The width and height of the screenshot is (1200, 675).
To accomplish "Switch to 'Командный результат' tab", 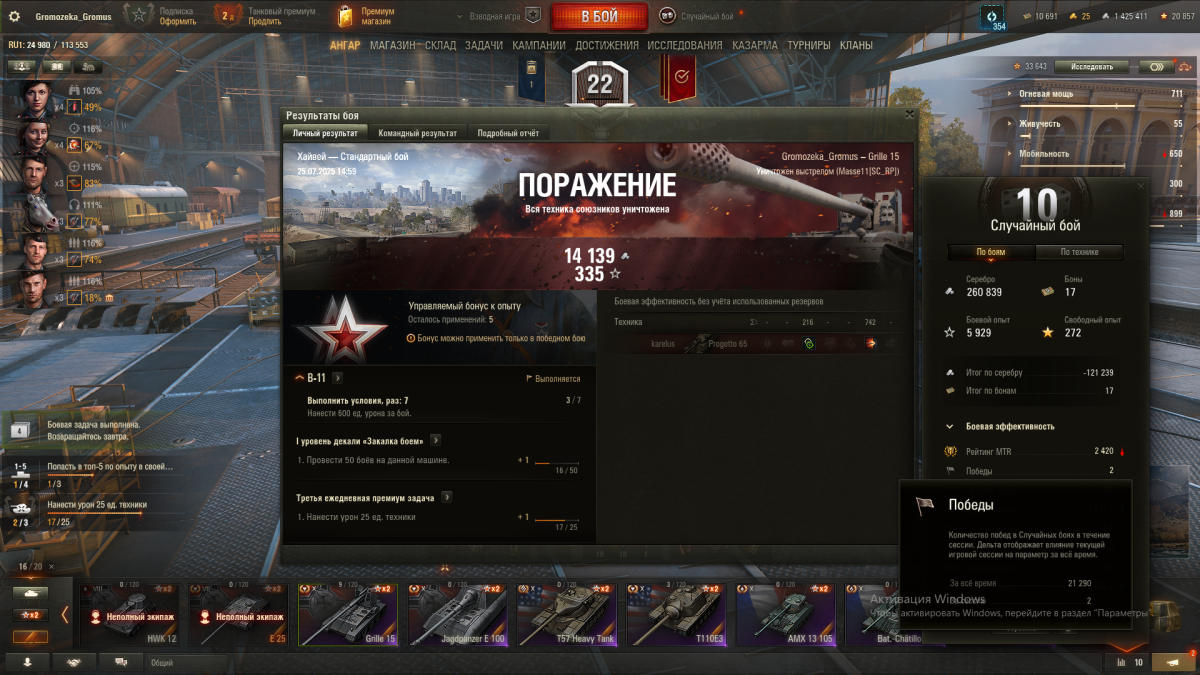I will (418, 133).
